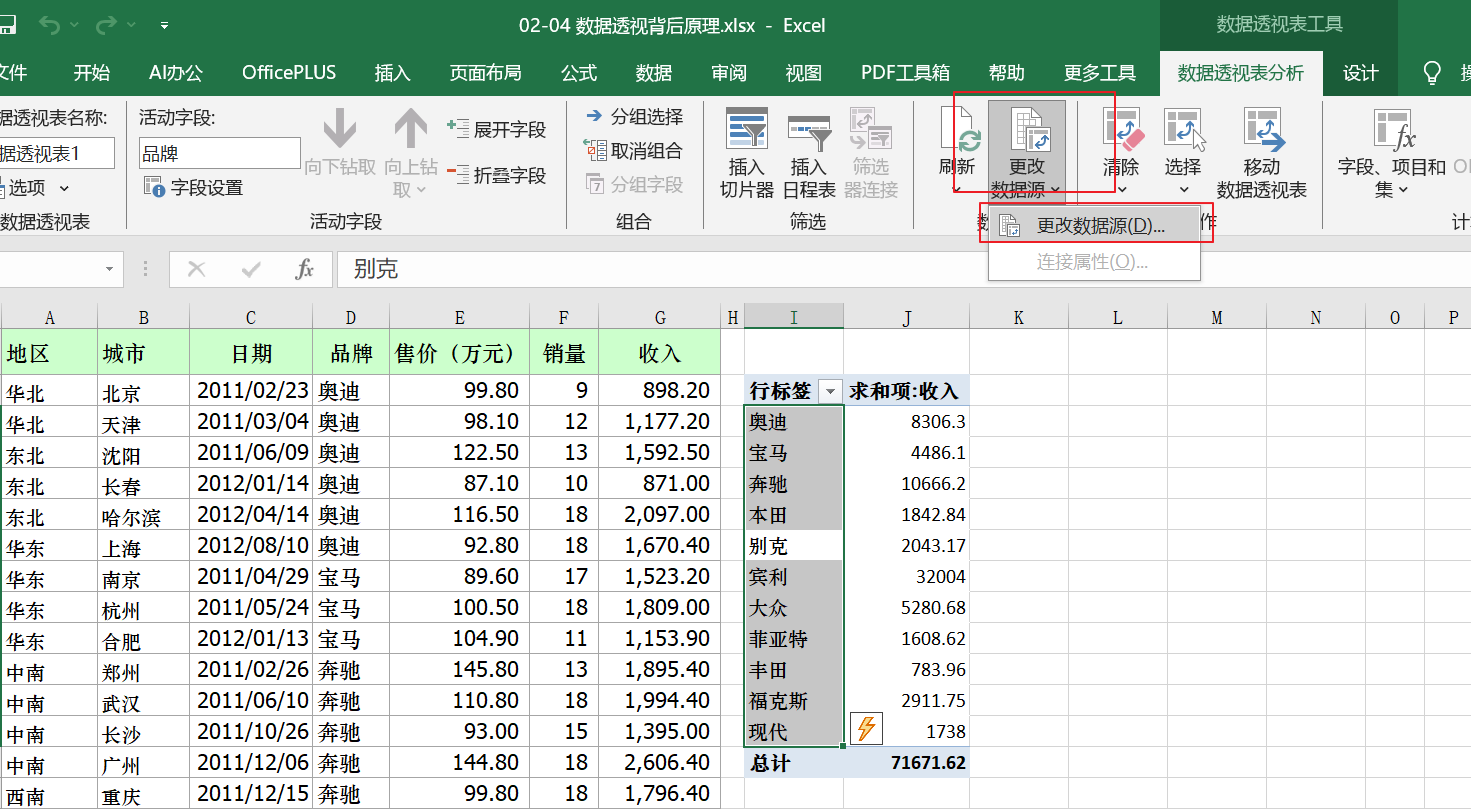1471x809 pixels.
Task: Click the 更改数据源 icon in the ribbon
Action: coord(1028,130)
